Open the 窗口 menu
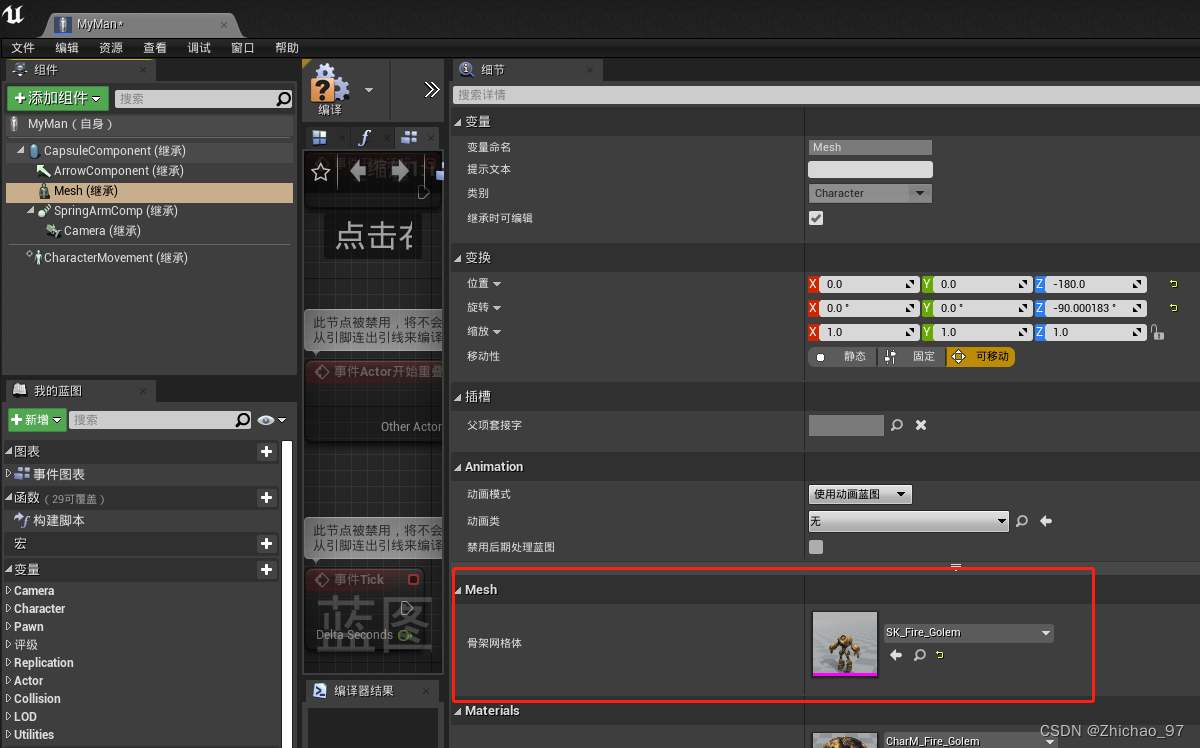Screen dimensions: 1200x748 pos(241,47)
